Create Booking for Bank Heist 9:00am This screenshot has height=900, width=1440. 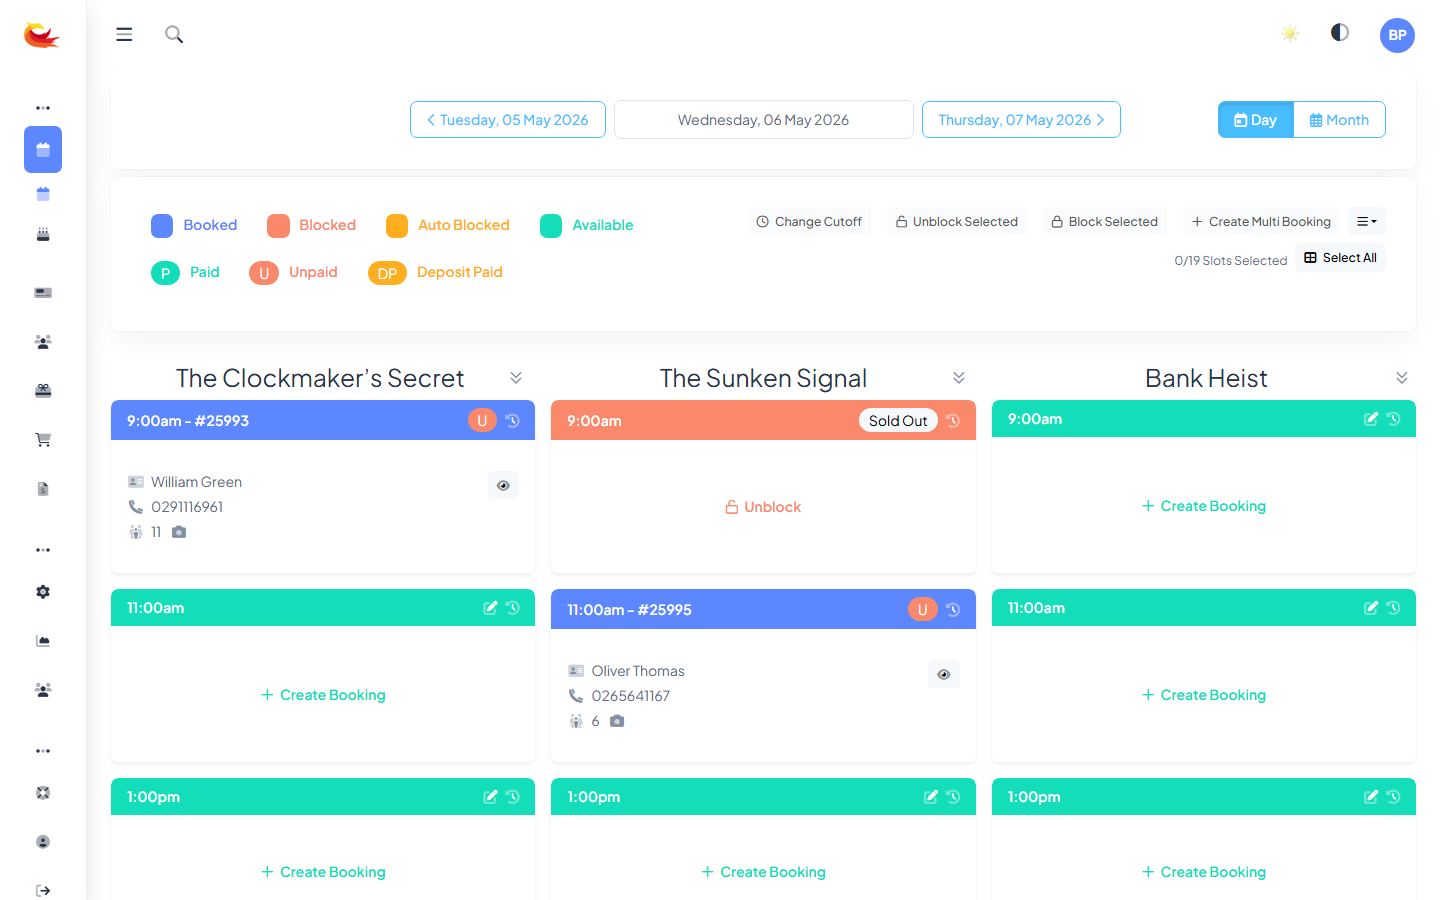pyautogui.click(x=1204, y=506)
